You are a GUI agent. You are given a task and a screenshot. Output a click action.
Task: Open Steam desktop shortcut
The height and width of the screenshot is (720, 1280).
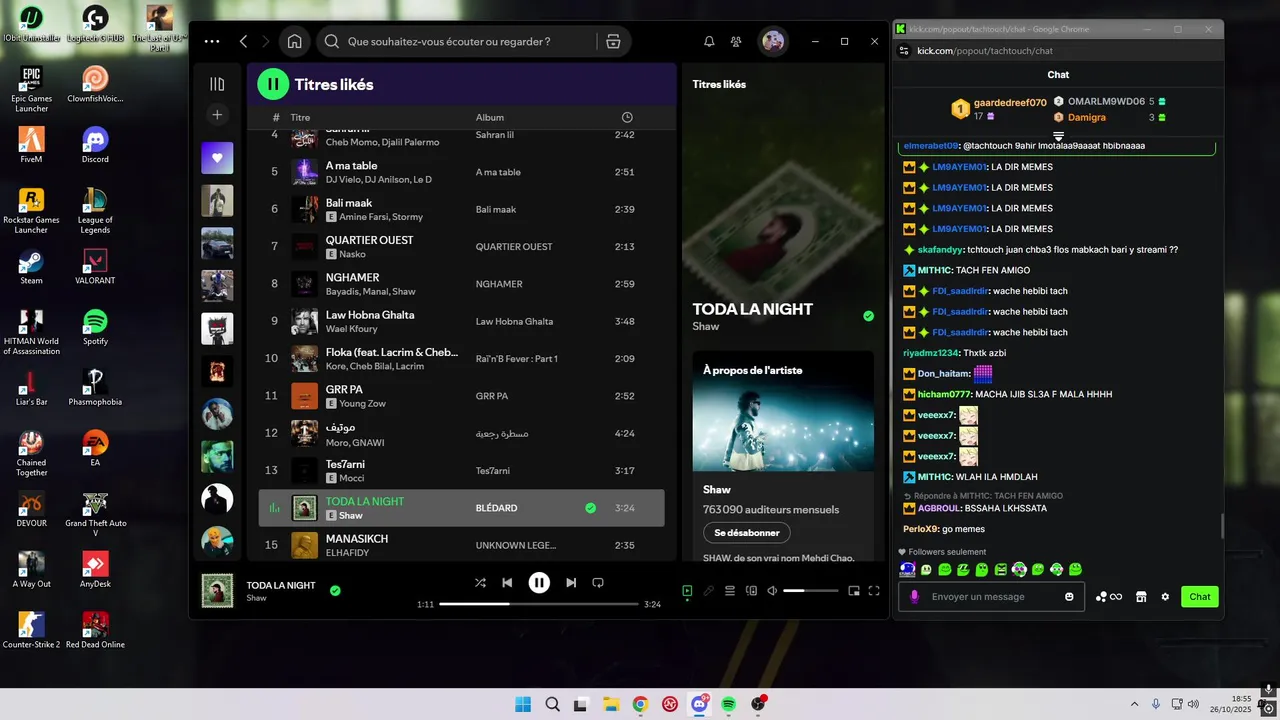(x=31, y=266)
